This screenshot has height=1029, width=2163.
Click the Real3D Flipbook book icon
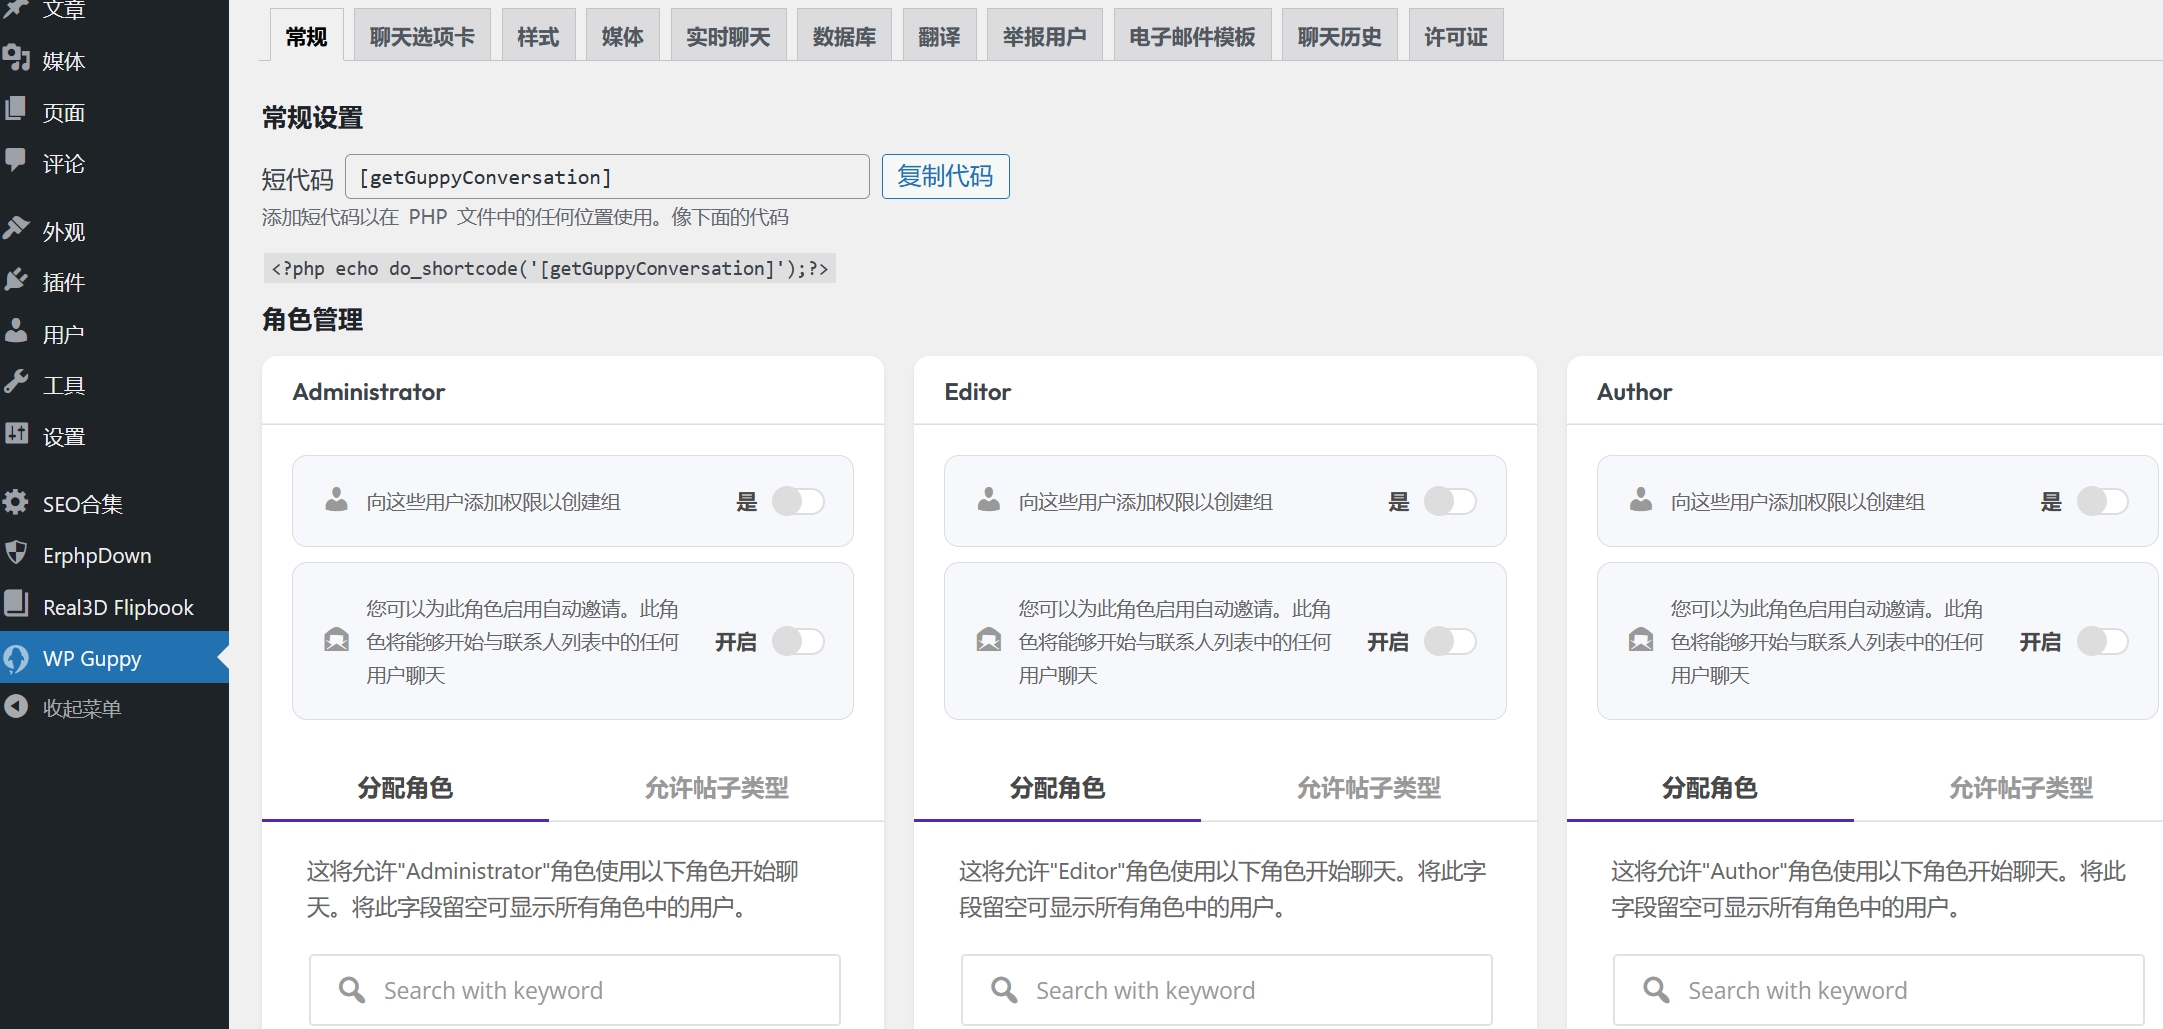[x=17, y=605]
